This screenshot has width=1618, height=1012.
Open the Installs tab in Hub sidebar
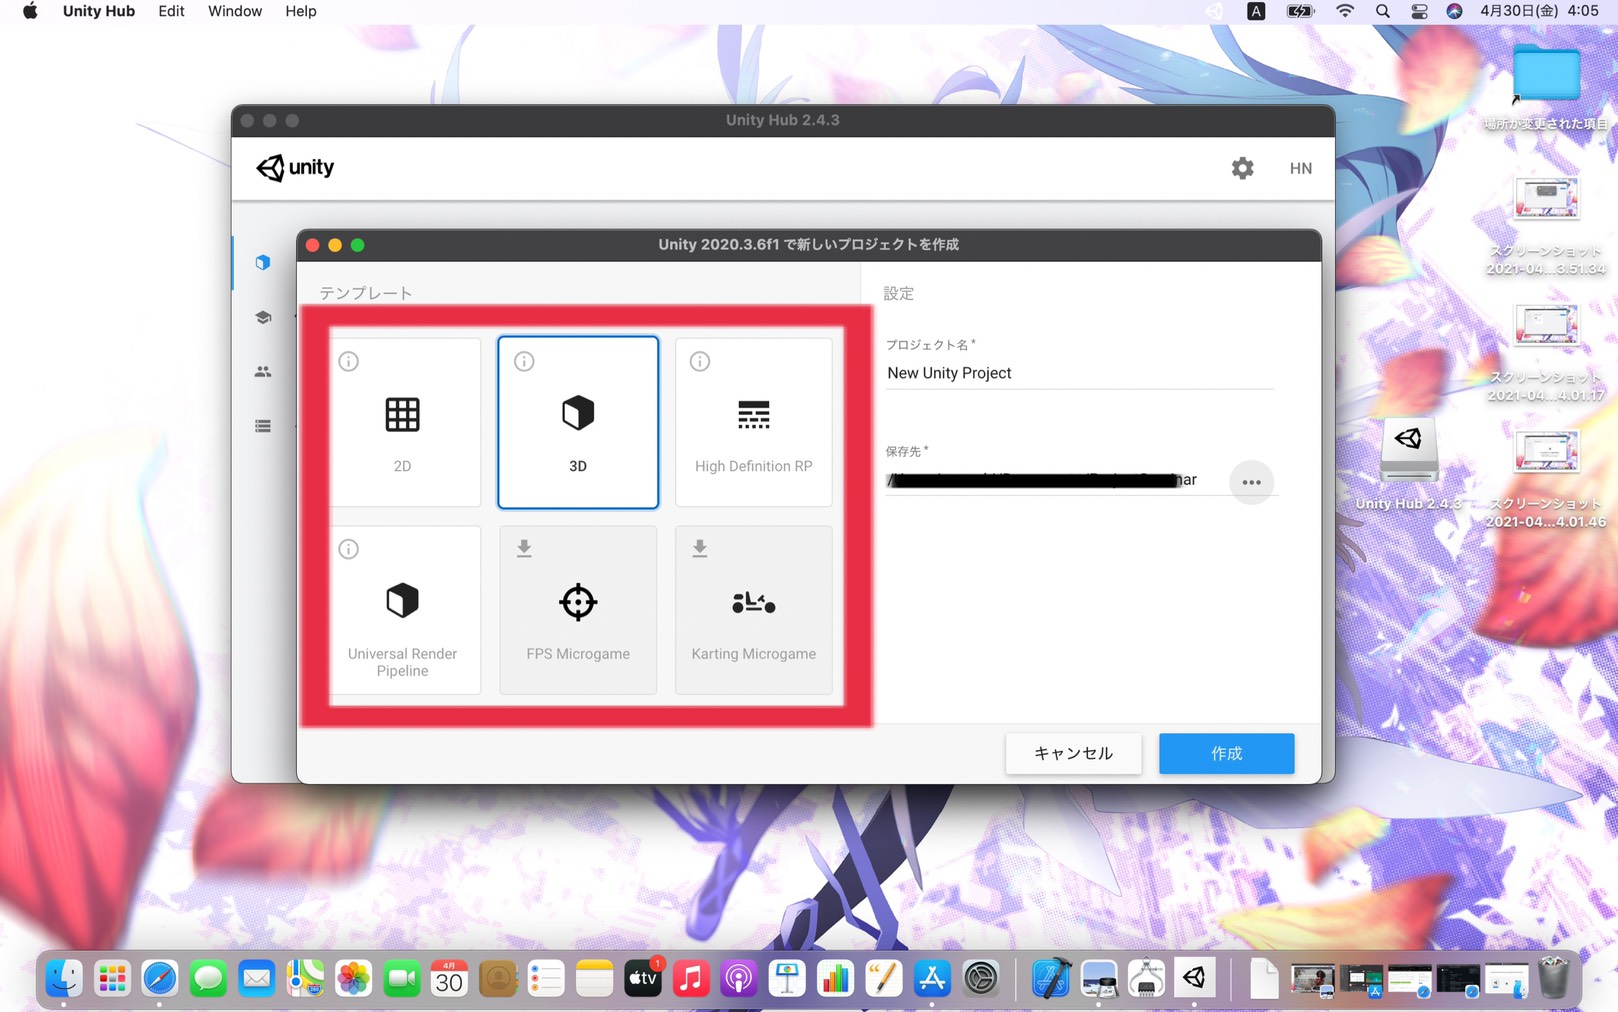[263, 426]
